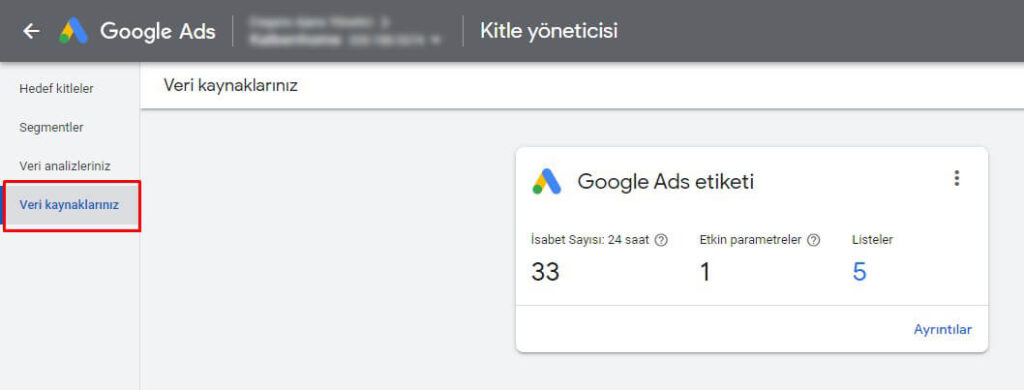Screen dimensions: 1024x390
Task: Open the account selector dropdown arrow
Action: [436, 40]
